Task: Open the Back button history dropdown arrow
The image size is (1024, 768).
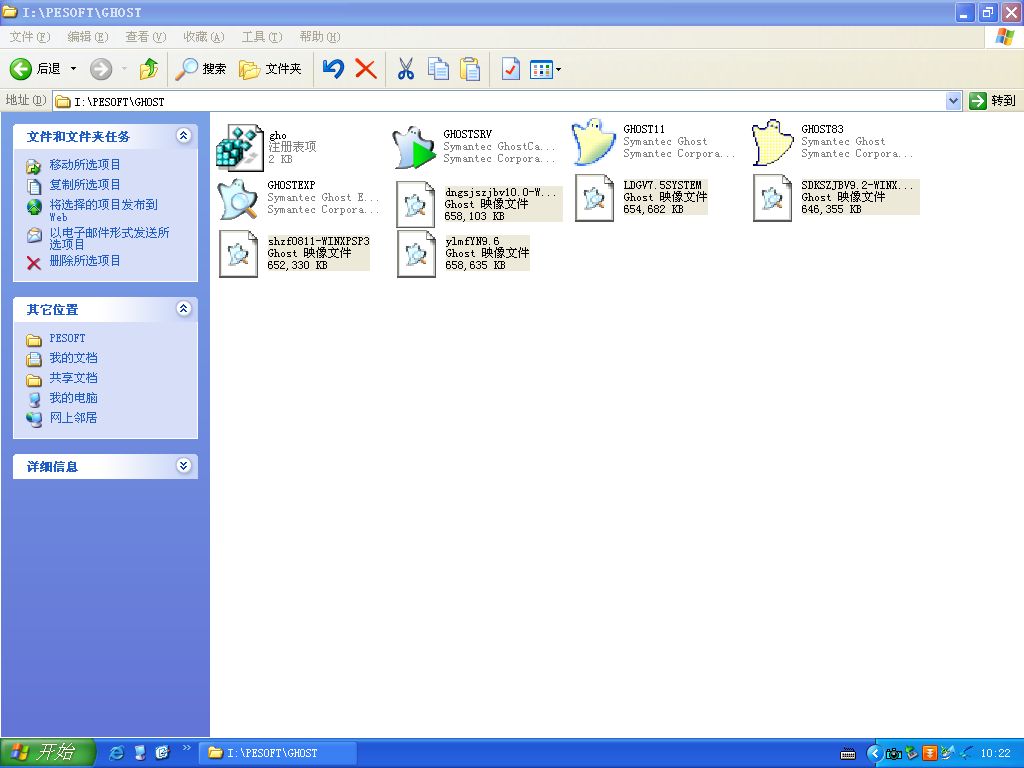Action: click(73, 69)
